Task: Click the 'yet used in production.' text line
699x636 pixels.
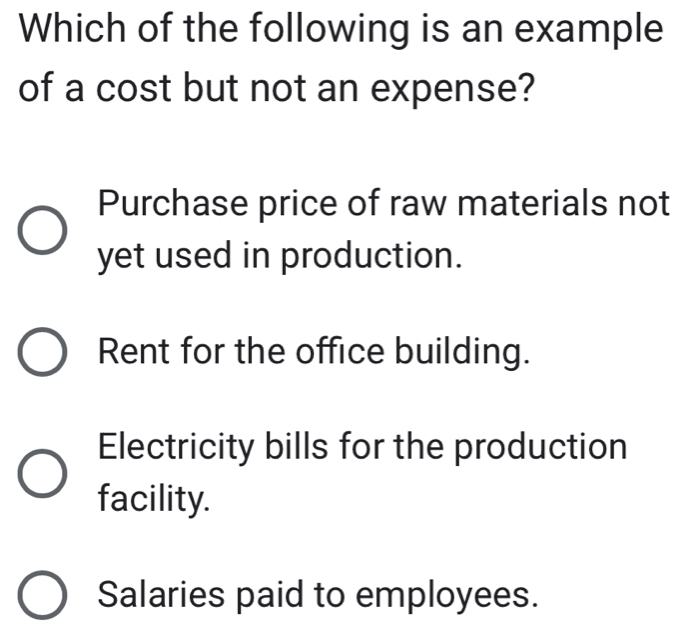Action: click(280, 256)
